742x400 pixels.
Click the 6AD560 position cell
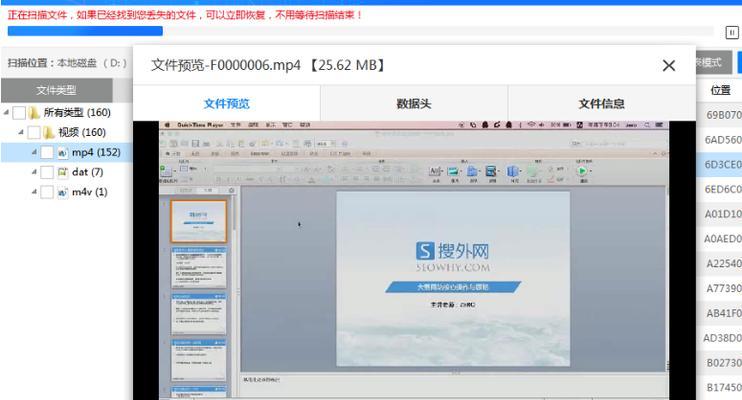click(723, 140)
